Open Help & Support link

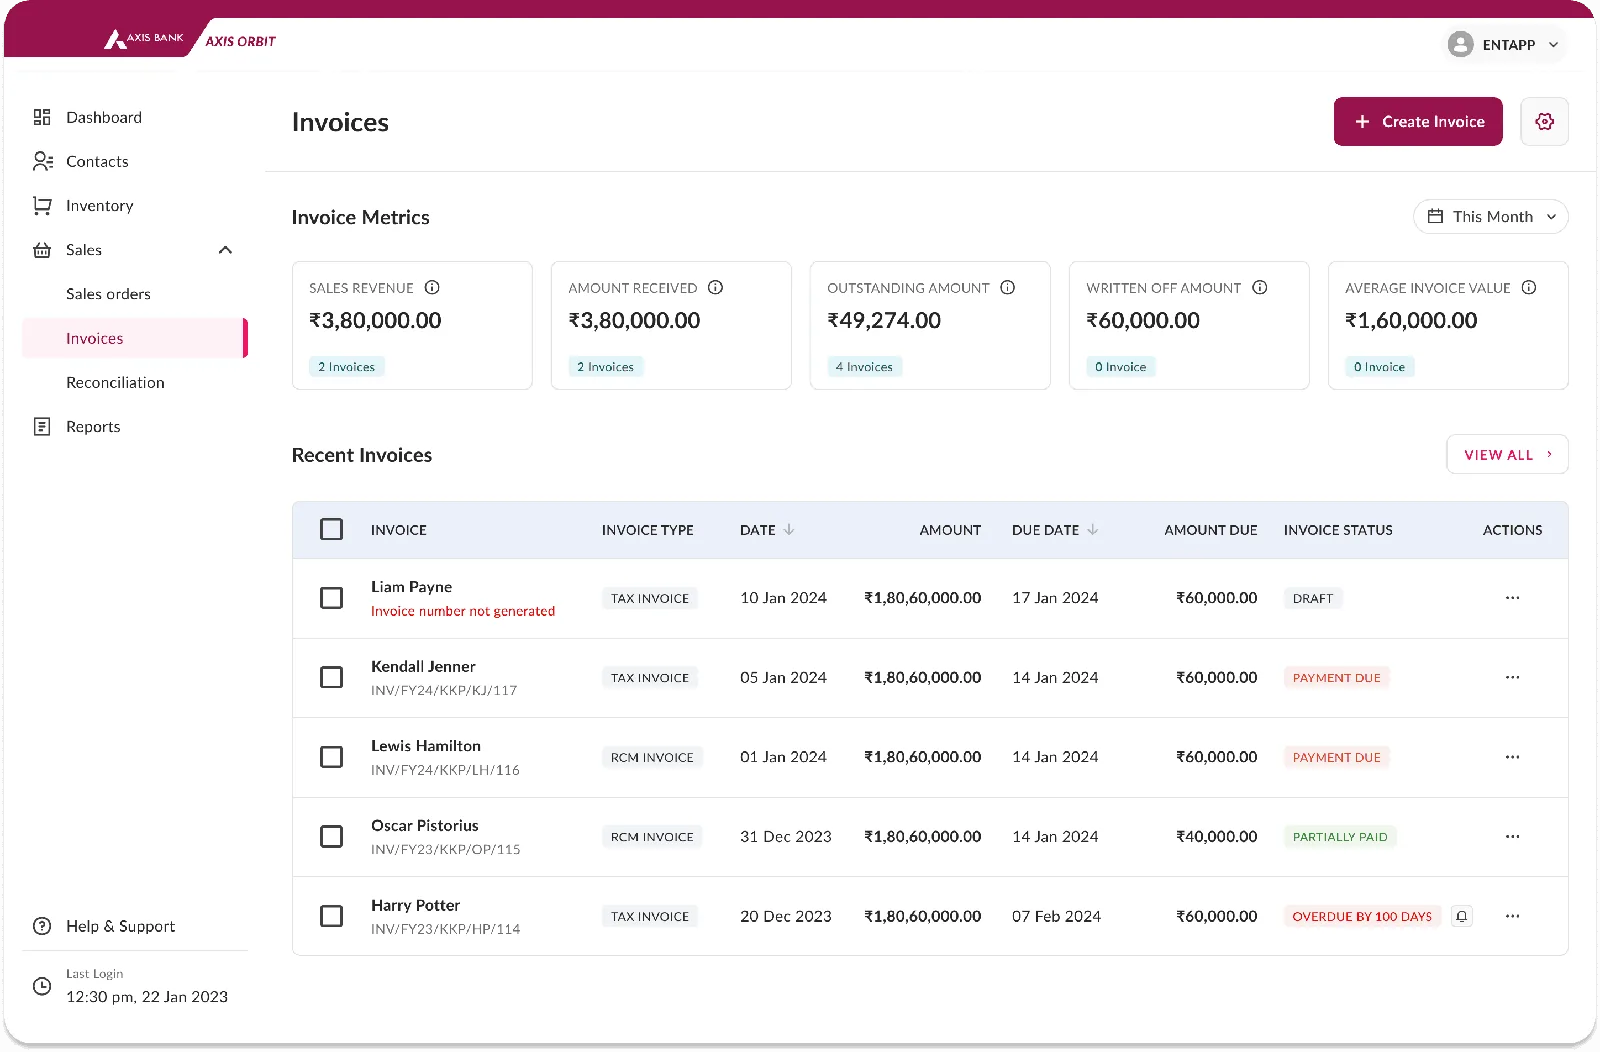(120, 926)
